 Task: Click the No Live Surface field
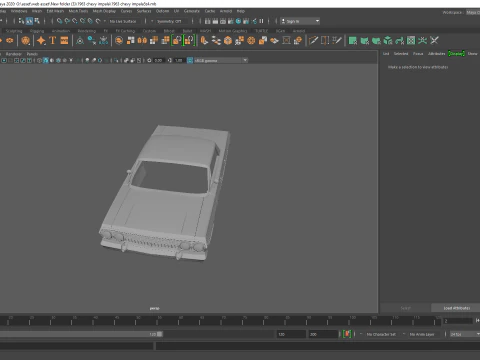click(x=123, y=21)
